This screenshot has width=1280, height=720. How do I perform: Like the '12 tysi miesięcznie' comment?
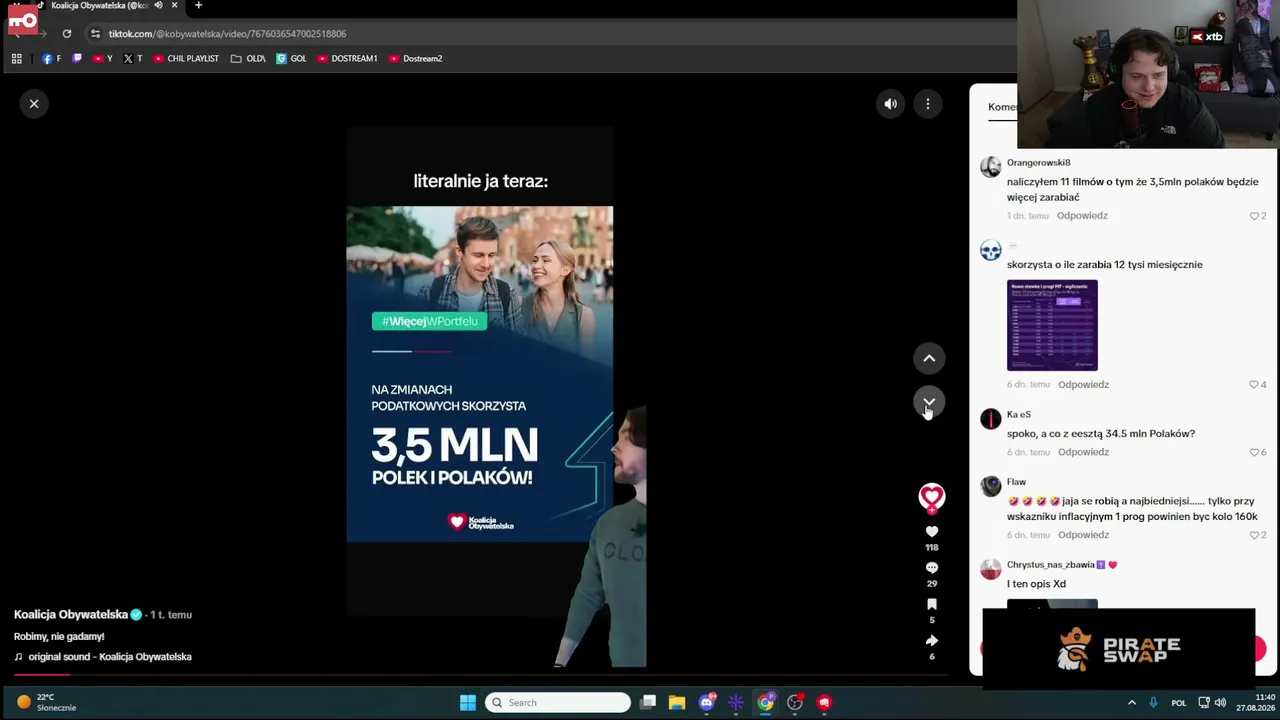[x=1254, y=385]
